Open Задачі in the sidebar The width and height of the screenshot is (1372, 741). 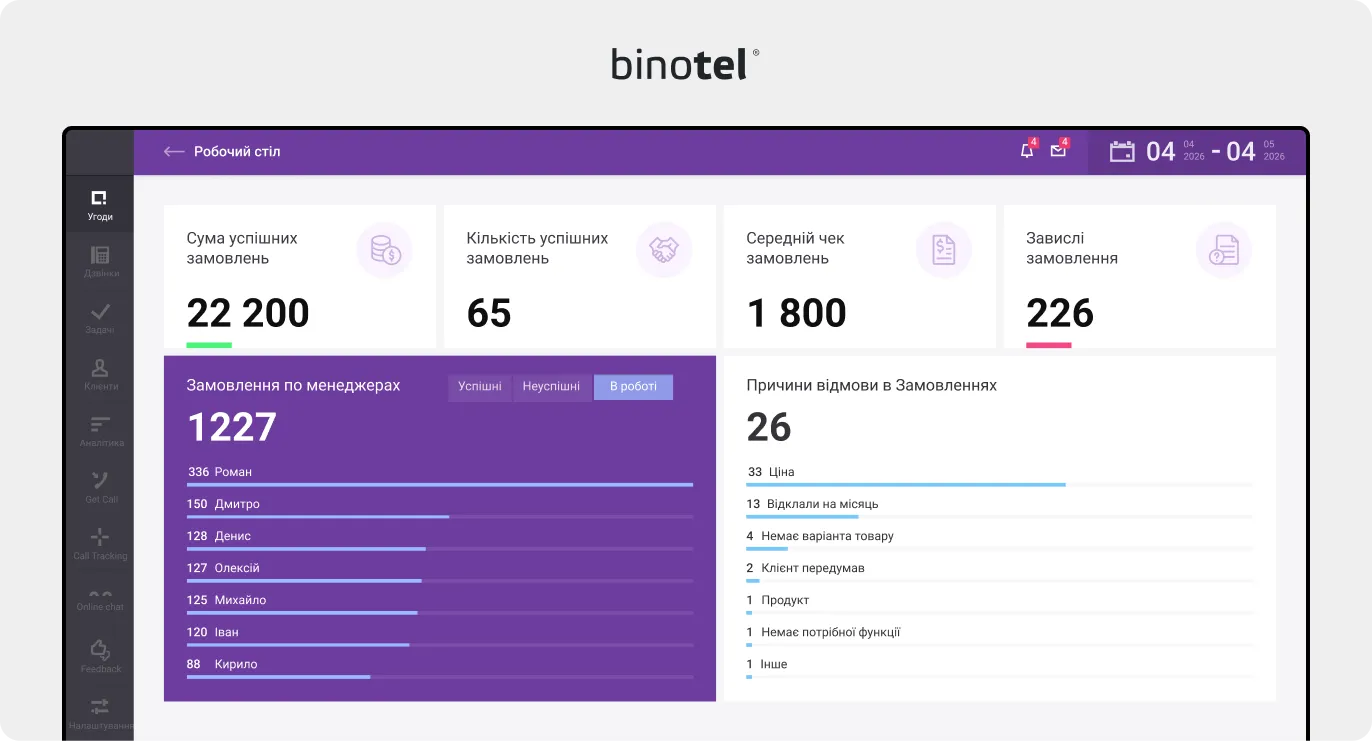(100, 318)
